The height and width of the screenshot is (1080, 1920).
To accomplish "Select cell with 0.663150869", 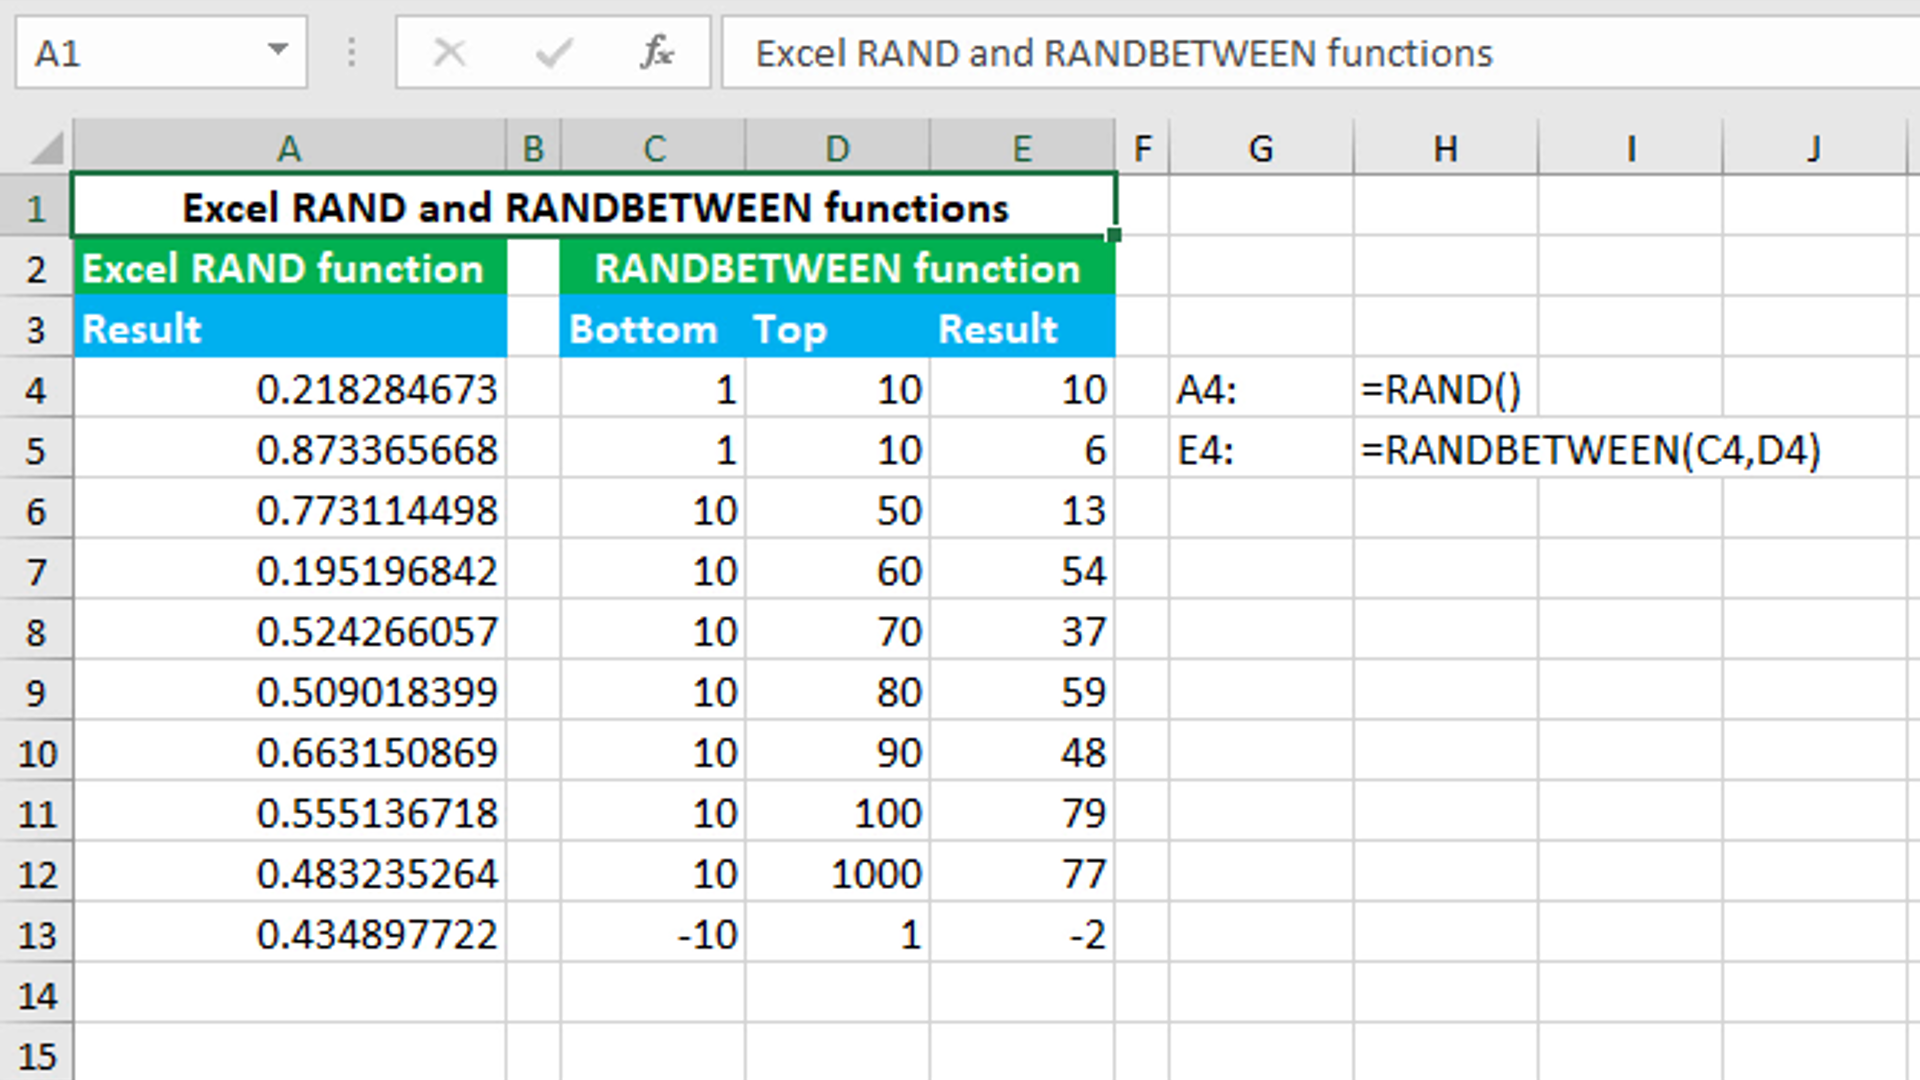I will 290,753.
